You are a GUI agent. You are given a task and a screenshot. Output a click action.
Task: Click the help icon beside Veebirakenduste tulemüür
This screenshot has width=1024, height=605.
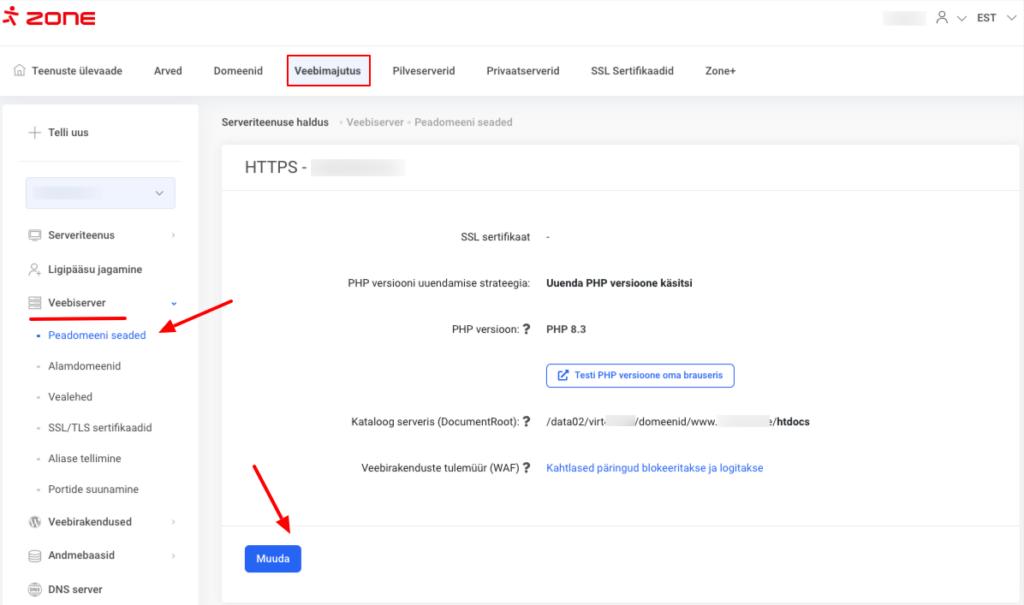click(526, 468)
